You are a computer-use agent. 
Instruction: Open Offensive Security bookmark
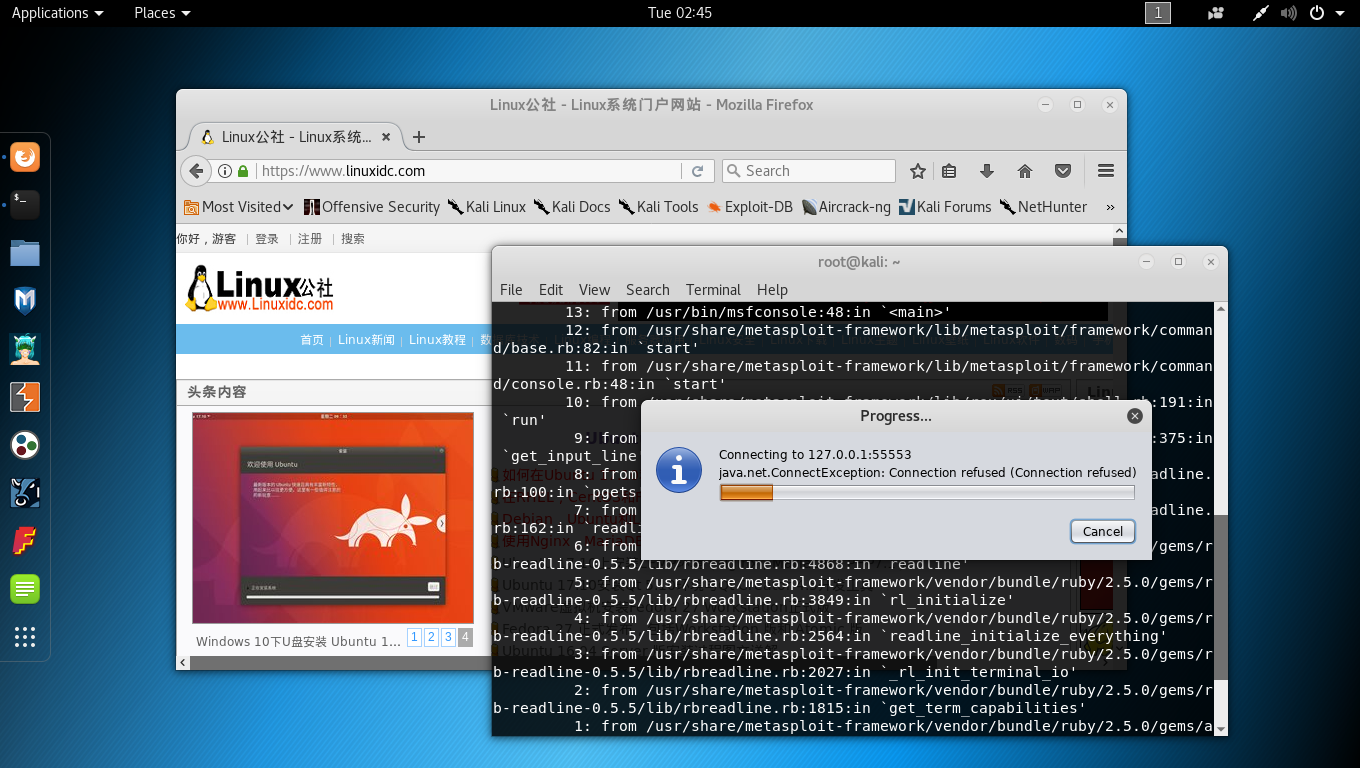(372, 207)
